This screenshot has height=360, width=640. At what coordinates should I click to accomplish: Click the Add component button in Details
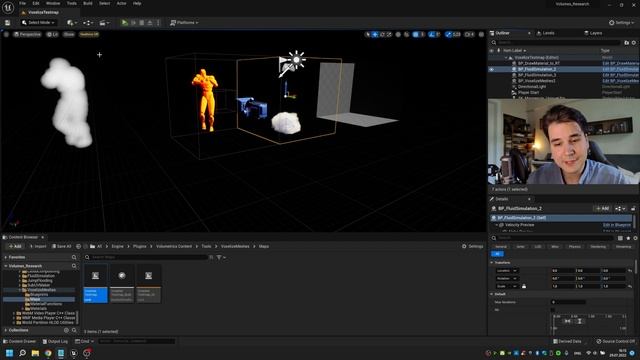coord(602,209)
